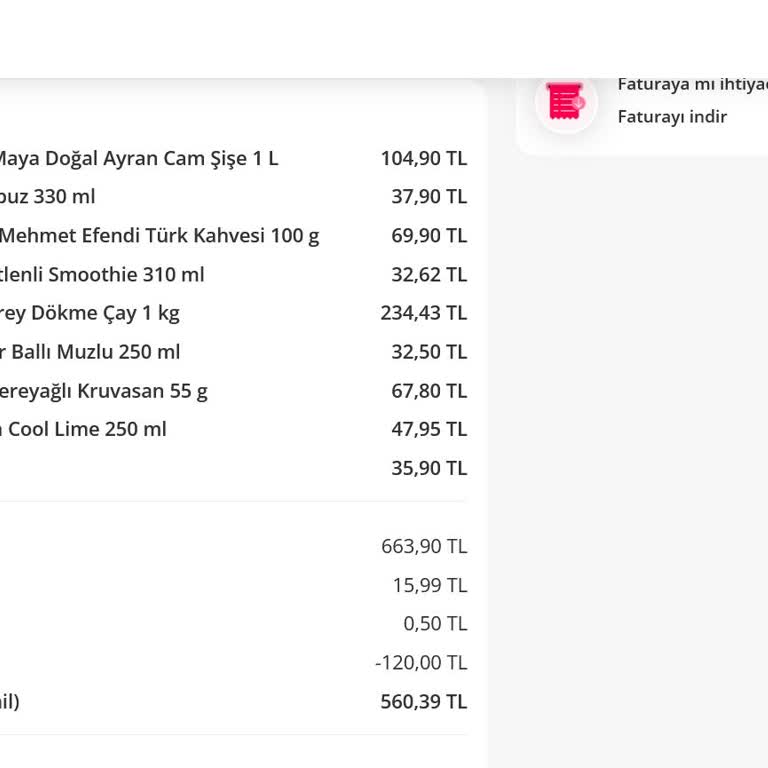Open the Faturayı indir link
768x768 pixels.
click(672, 117)
